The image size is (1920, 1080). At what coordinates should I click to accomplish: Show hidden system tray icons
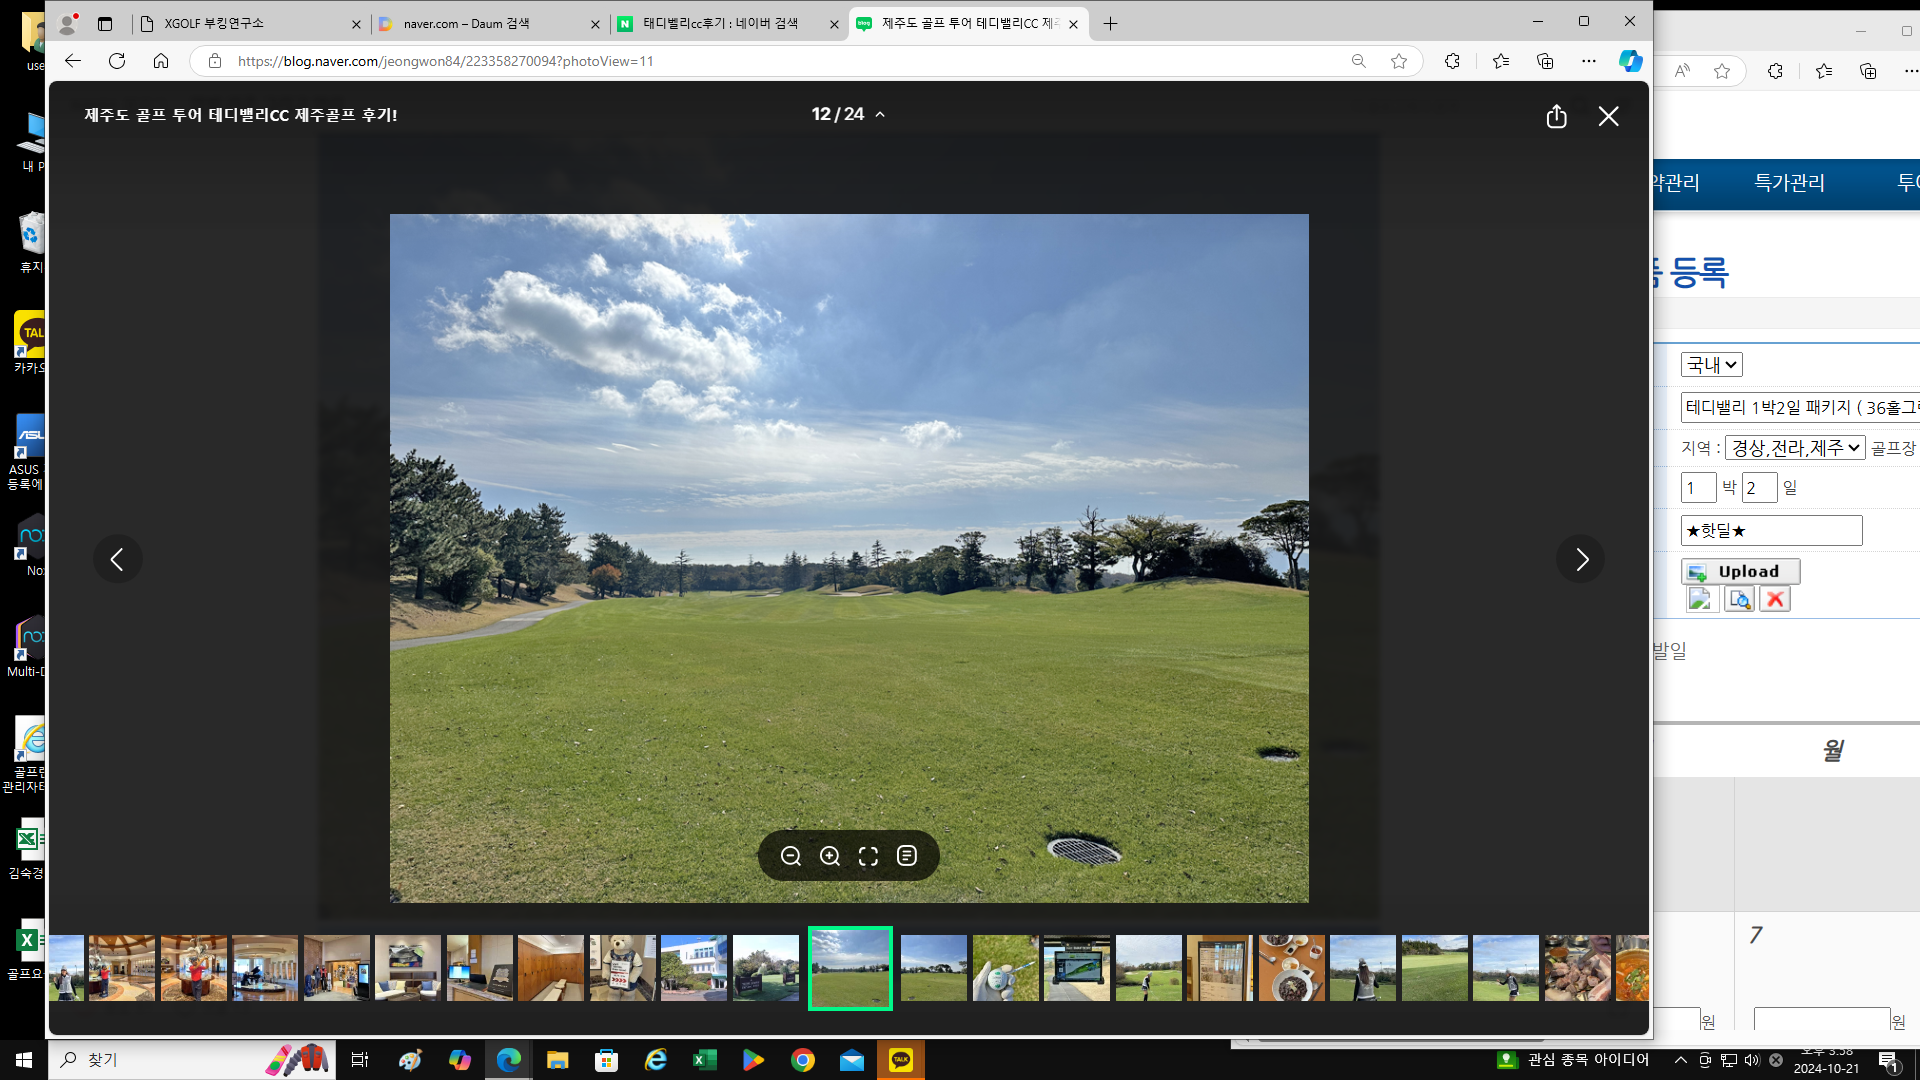[1681, 1060]
